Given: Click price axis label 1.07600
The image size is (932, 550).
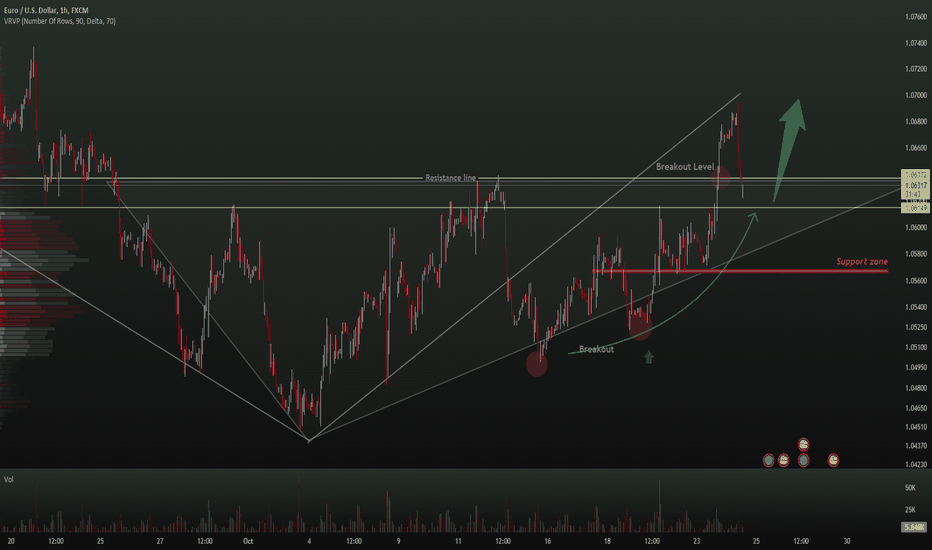Looking at the screenshot, I should [x=915, y=17].
